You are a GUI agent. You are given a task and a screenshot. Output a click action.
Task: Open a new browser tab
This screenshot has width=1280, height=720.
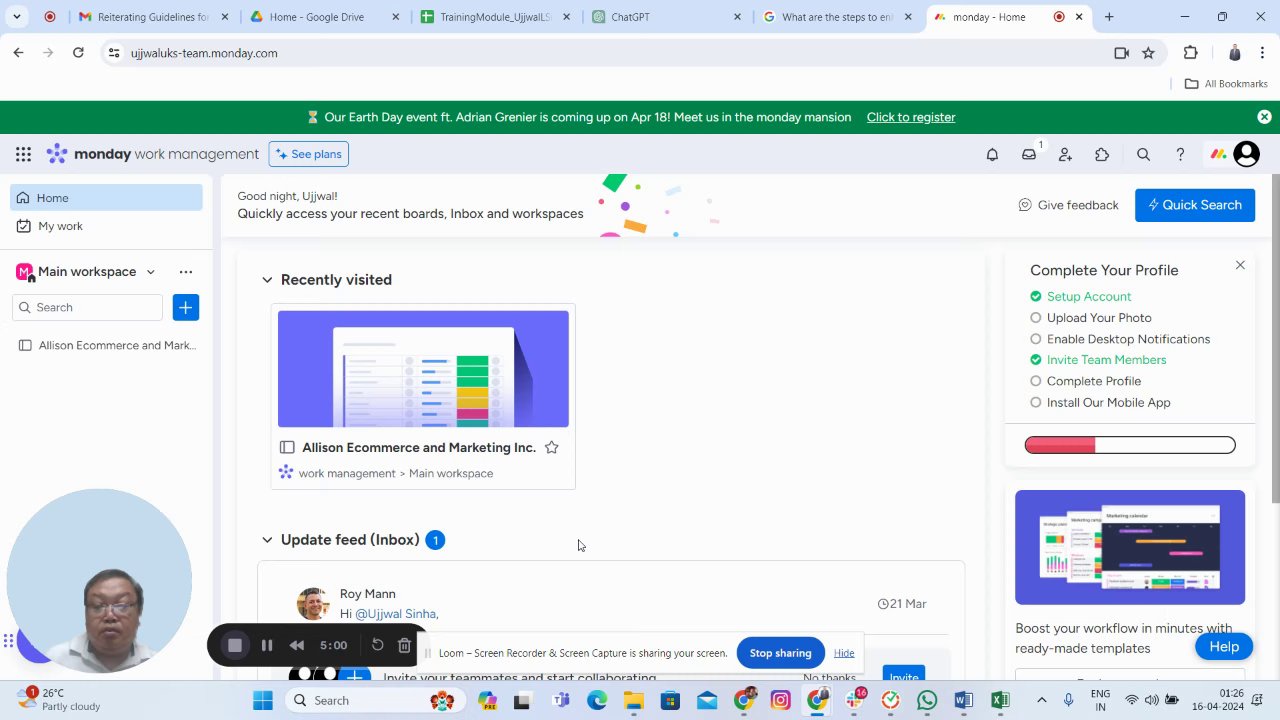[x=1109, y=17]
